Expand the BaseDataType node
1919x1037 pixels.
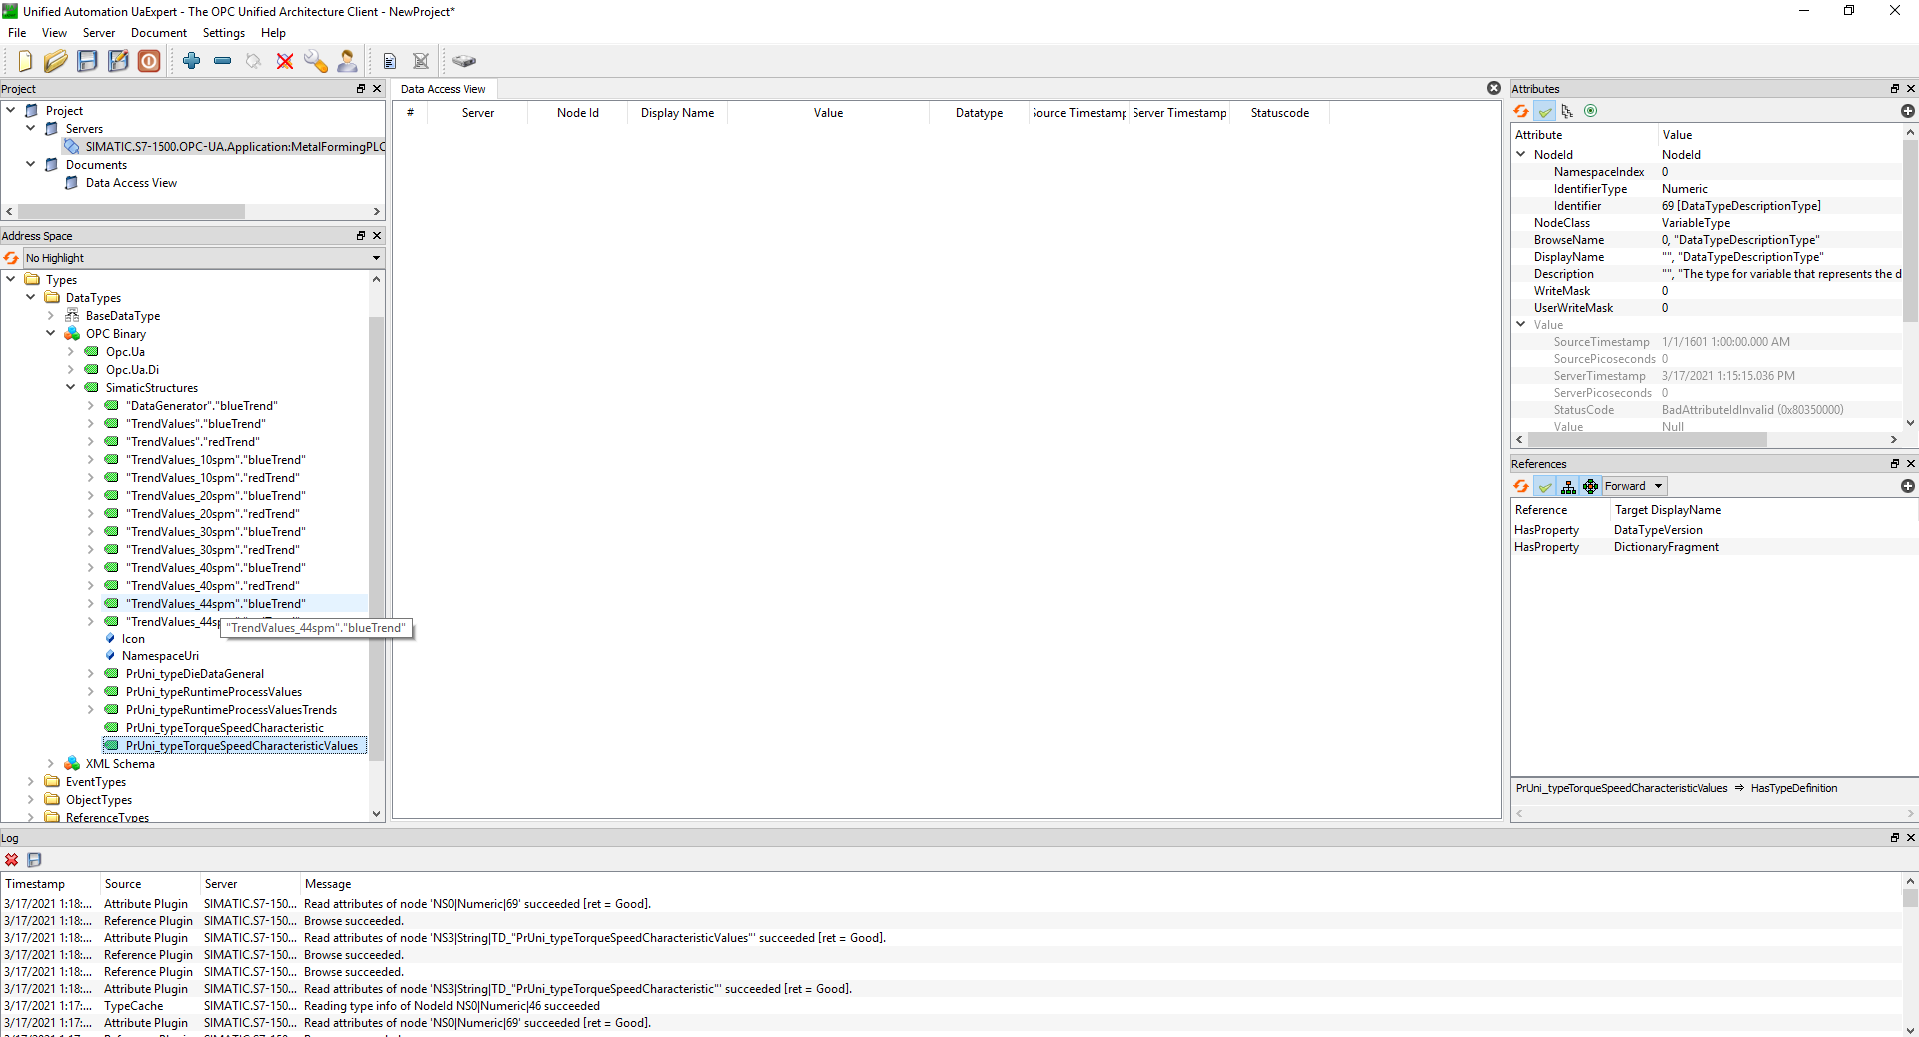coord(51,316)
